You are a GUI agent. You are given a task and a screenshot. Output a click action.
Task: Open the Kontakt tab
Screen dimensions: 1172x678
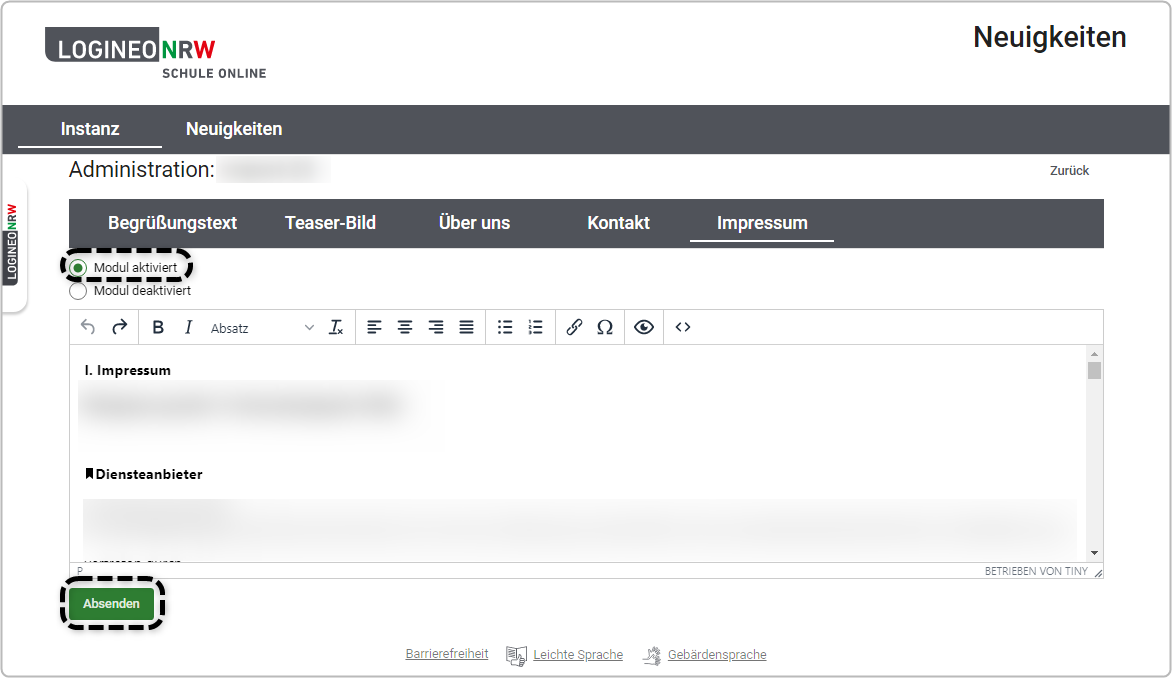[x=618, y=223]
